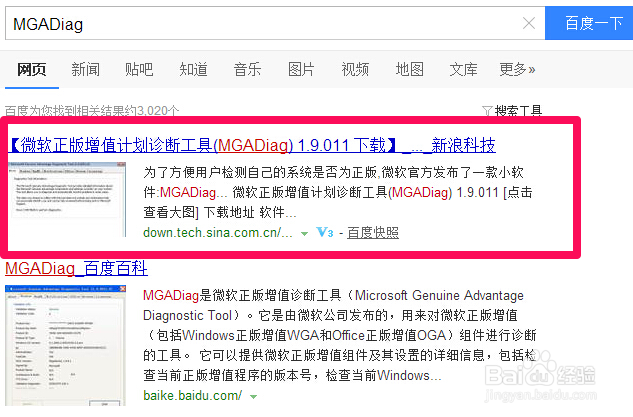Image resolution: width=633 pixels, height=417 pixels.
Task: Expand the 更多» menu
Action: point(517,69)
